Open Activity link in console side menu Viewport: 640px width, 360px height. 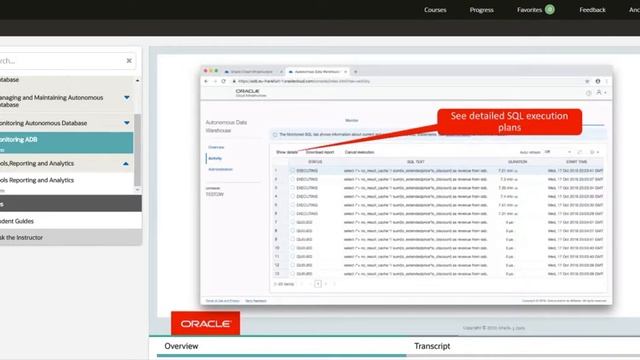215,158
